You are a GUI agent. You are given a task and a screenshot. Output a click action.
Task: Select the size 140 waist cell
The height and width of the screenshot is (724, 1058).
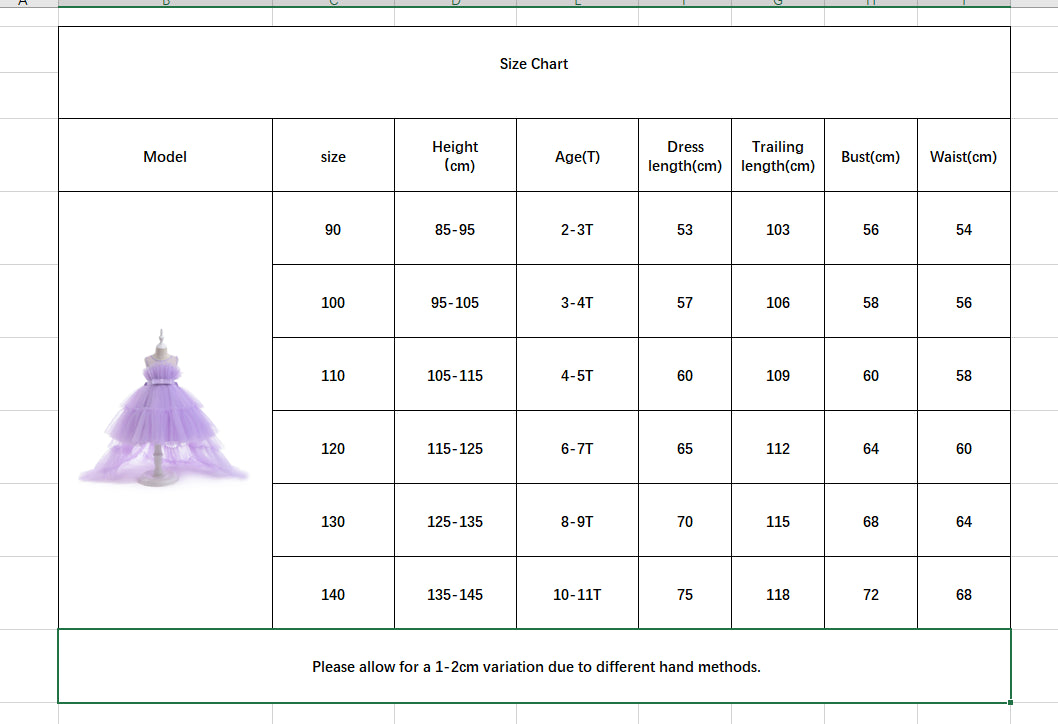[x=963, y=595]
